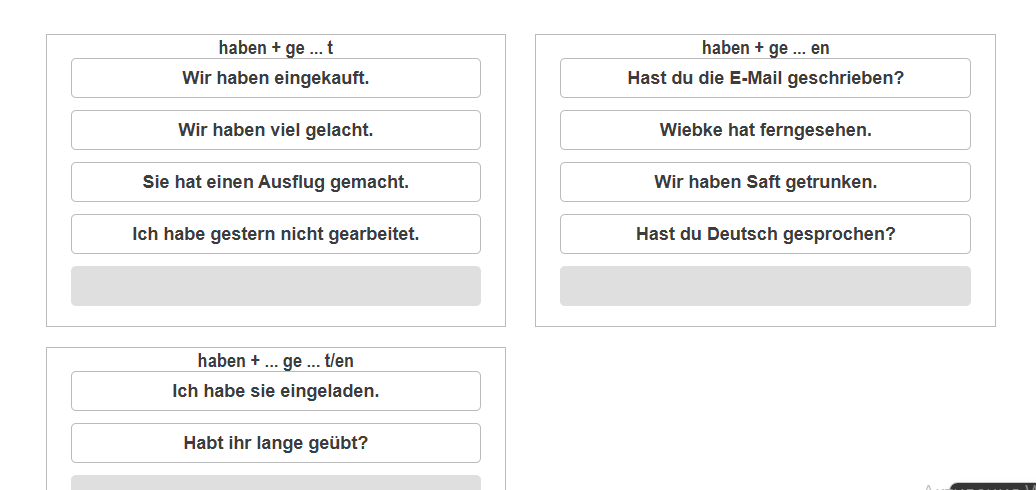
Task: Click the empty gray slot under 'gearbeitet' card
Action: click(x=276, y=286)
